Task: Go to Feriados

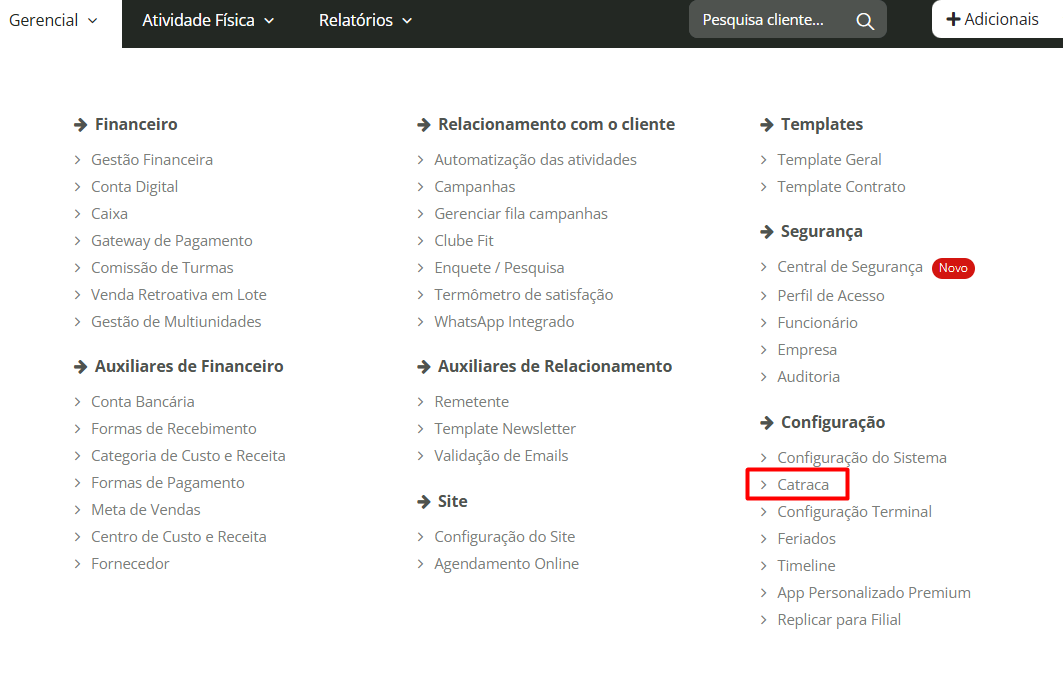Action: [806, 539]
